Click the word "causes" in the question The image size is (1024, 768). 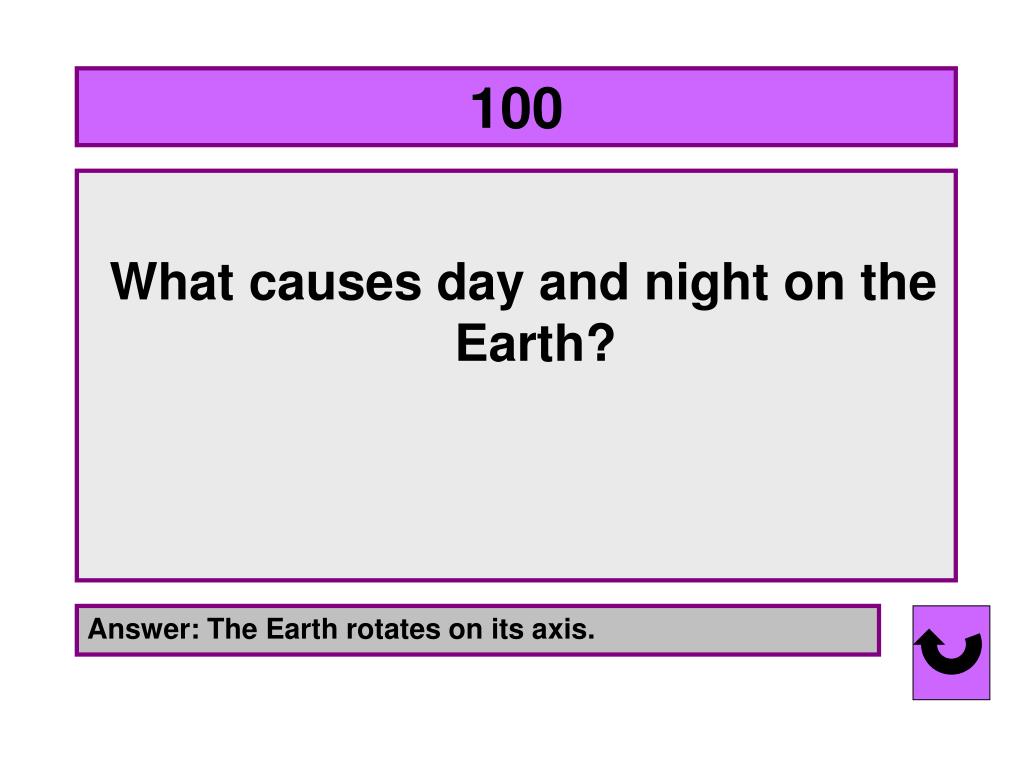[x=336, y=284]
